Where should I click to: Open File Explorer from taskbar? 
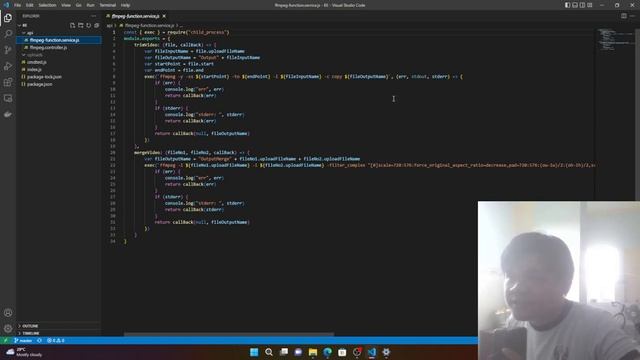[313, 352]
